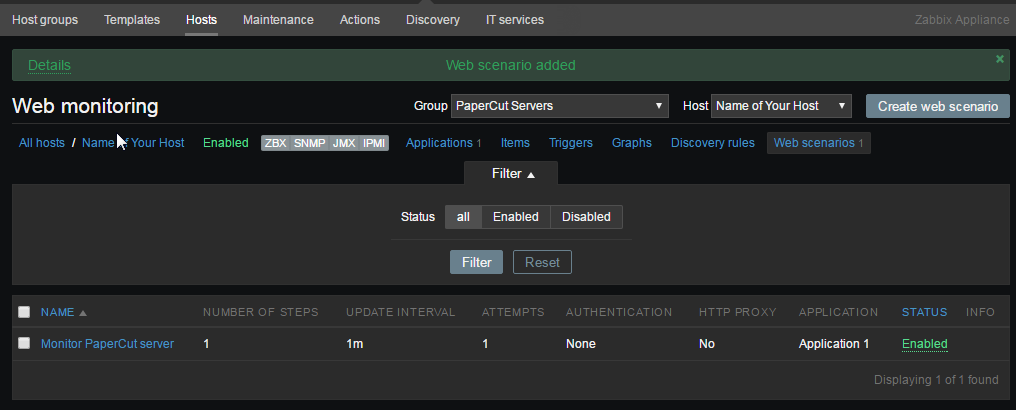The width and height of the screenshot is (1016, 410).
Task: Click 'AUTHENTICATION' column header
Action: pos(619,312)
